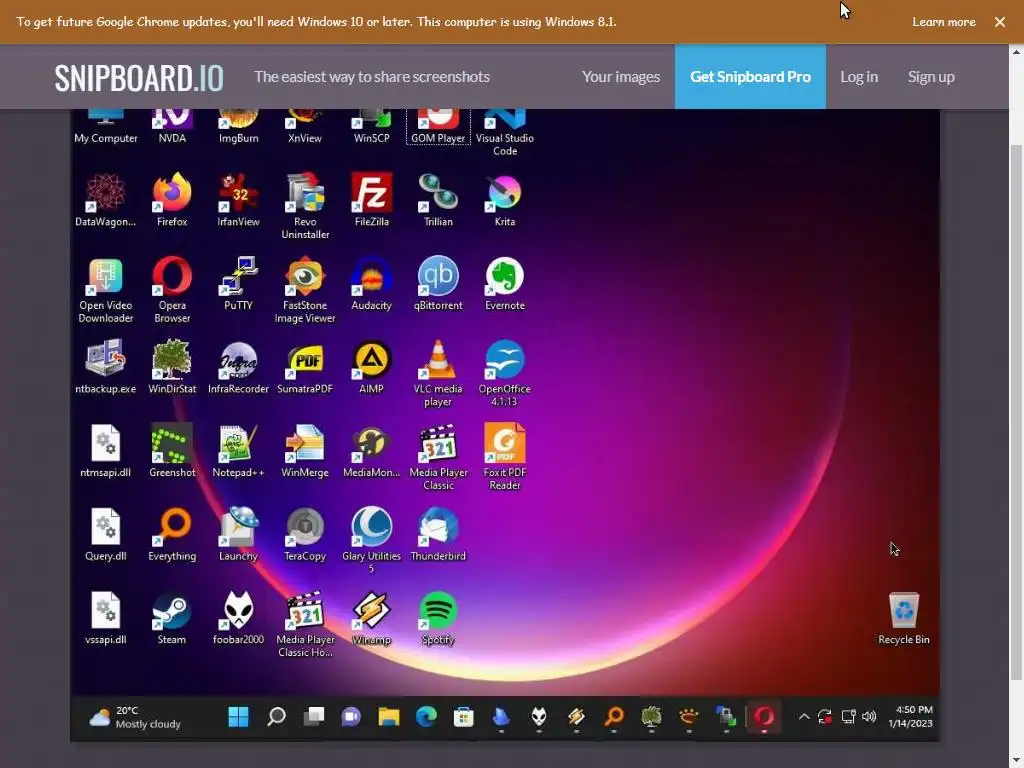This screenshot has height=768, width=1024.
Task: Expand the hidden tray icons chevron
Action: point(804,716)
